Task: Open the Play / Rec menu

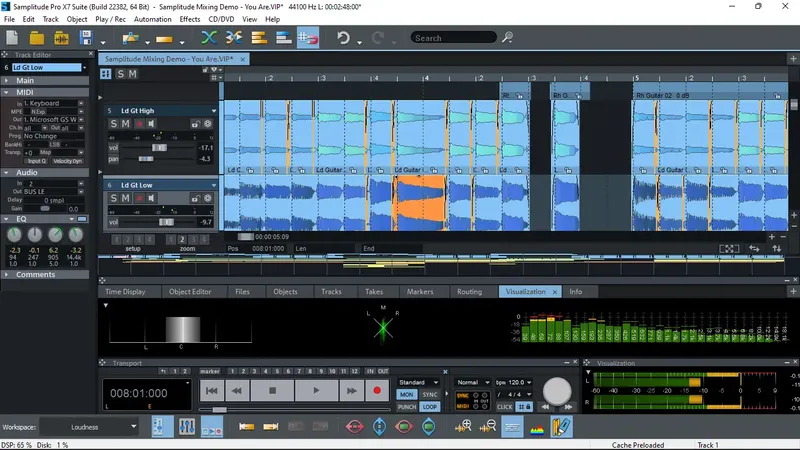Action: coord(110,19)
